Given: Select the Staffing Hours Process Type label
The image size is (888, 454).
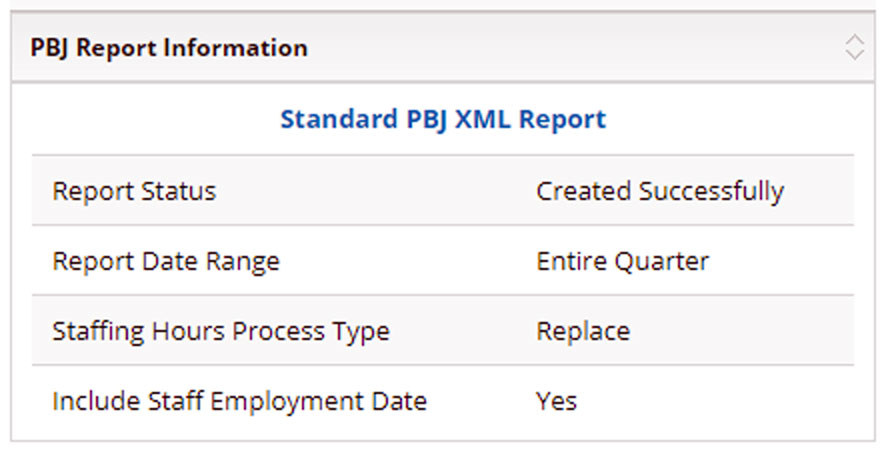Looking at the screenshot, I should pos(221,331).
